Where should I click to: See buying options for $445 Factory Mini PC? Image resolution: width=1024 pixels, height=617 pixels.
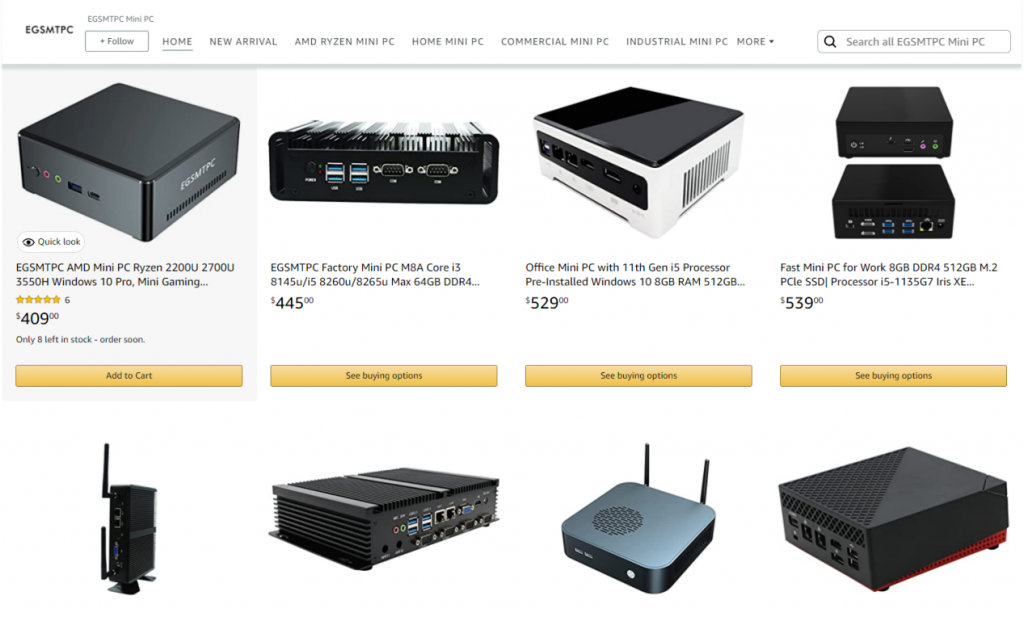(x=383, y=375)
